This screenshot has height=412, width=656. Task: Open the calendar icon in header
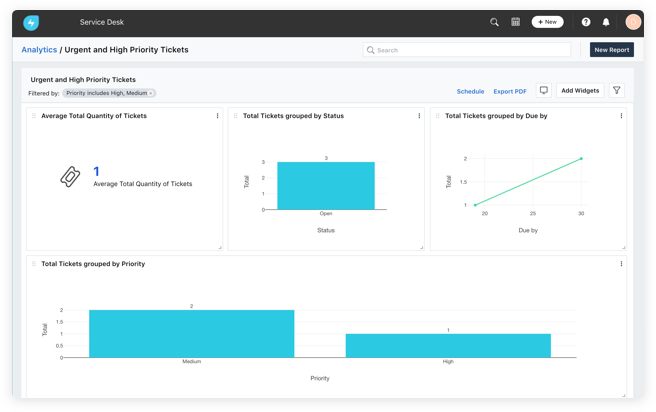coord(516,22)
